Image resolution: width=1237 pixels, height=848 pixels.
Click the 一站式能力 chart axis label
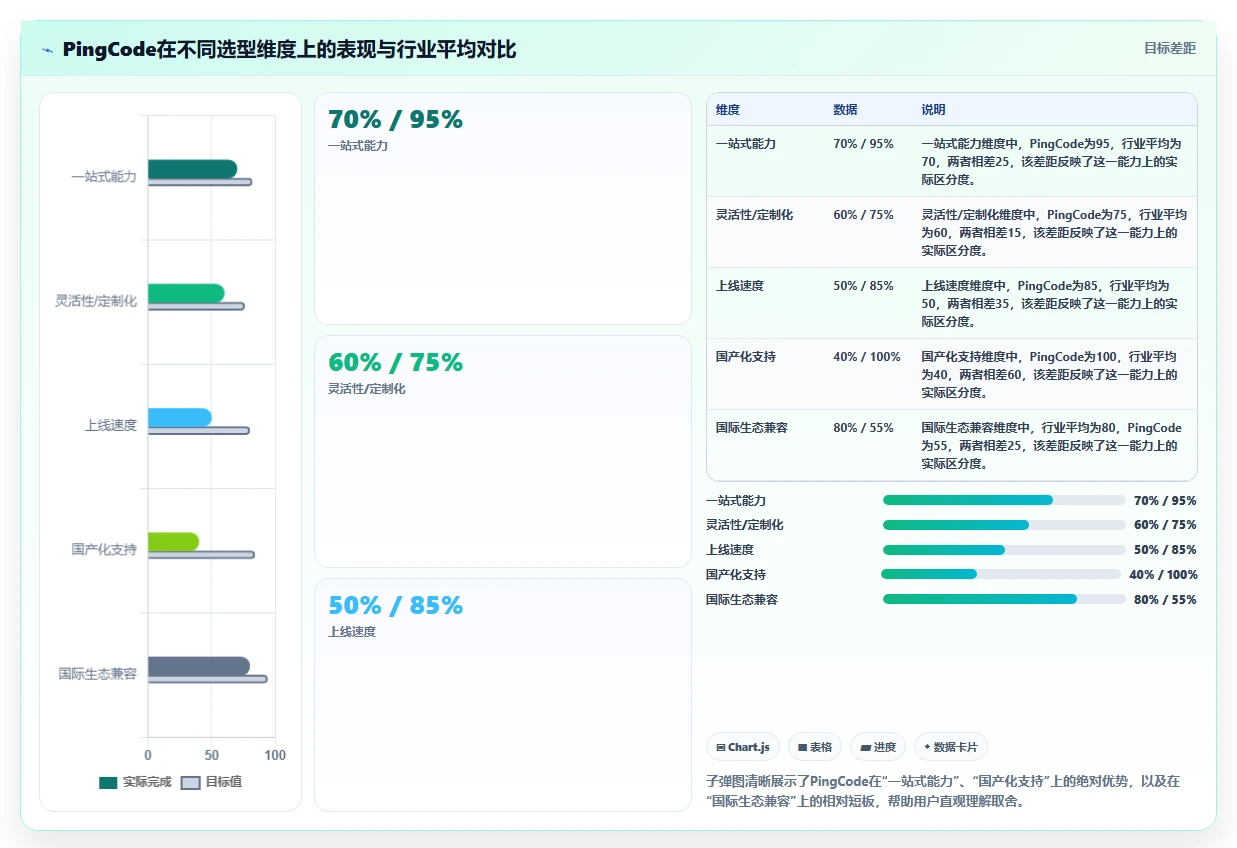point(104,177)
